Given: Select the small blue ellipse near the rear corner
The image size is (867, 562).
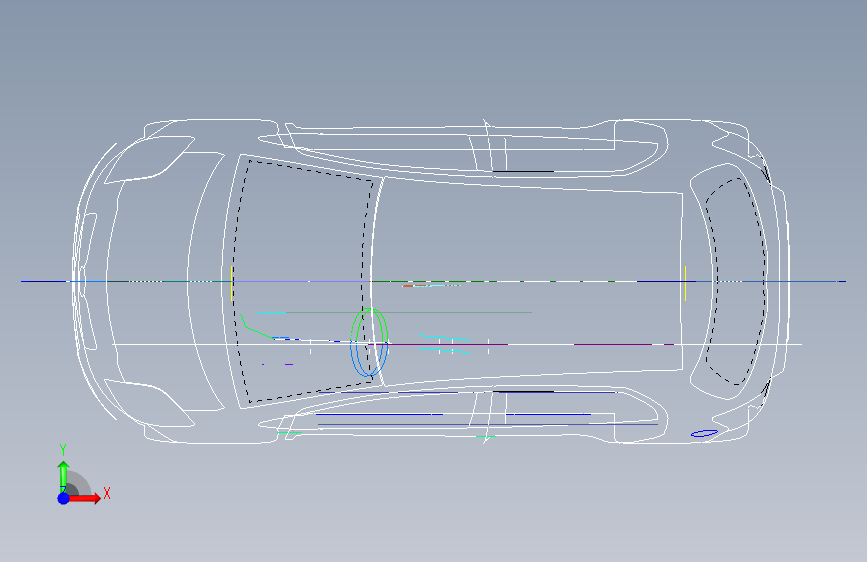Looking at the screenshot, I should [x=704, y=433].
